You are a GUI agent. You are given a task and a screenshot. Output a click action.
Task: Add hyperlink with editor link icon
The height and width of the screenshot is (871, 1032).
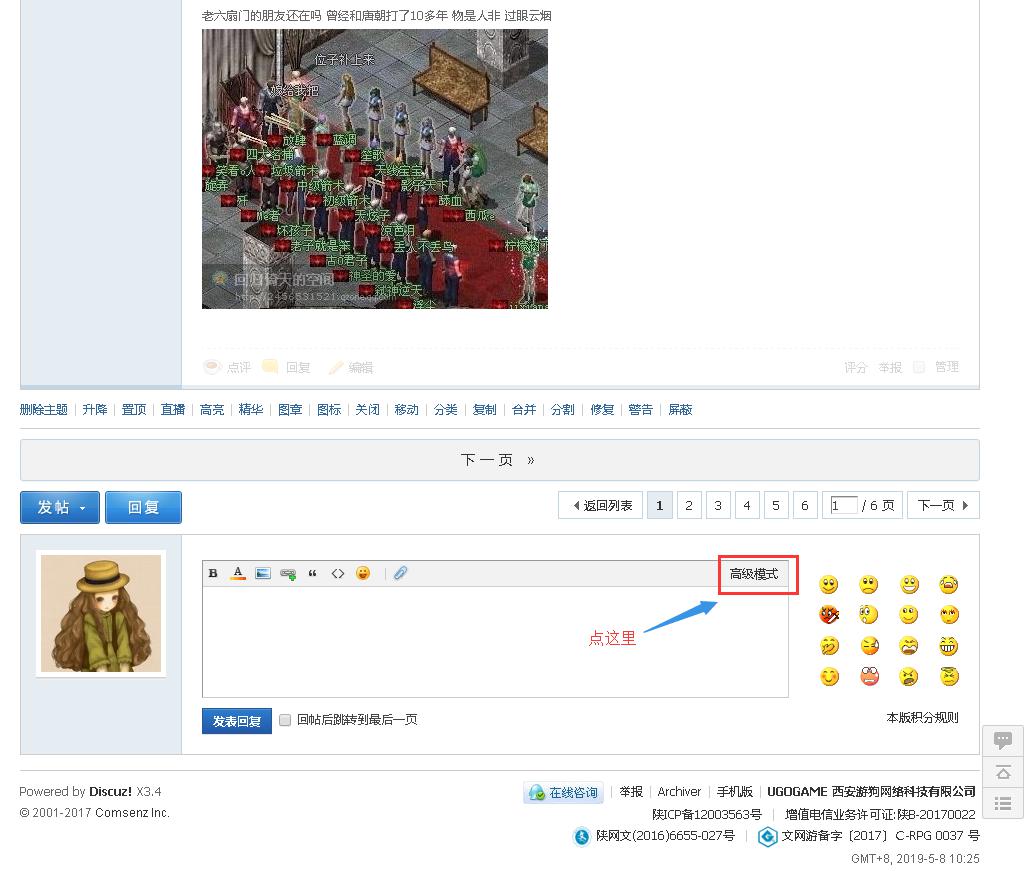[288, 573]
